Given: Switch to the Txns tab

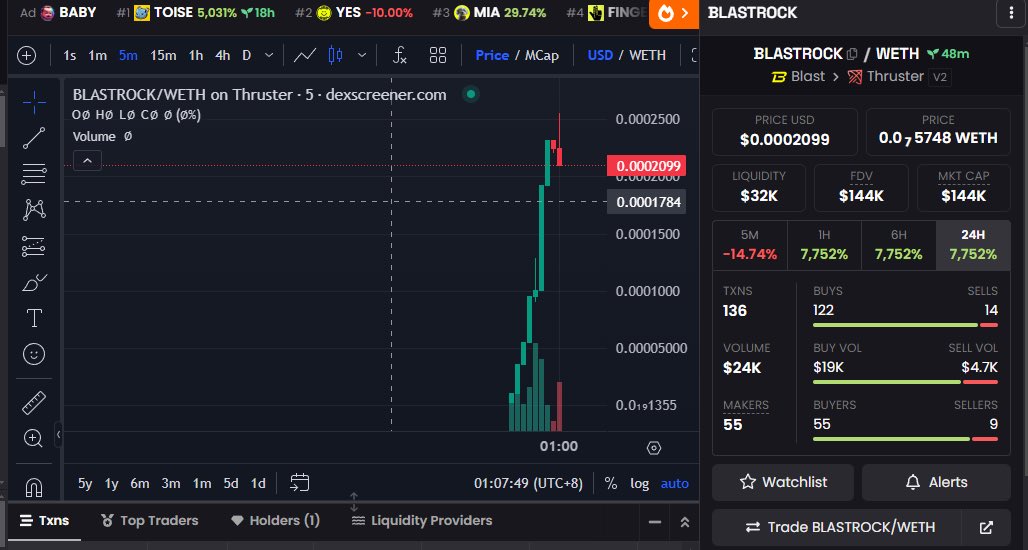Looking at the screenshot, I should (45, 521).
